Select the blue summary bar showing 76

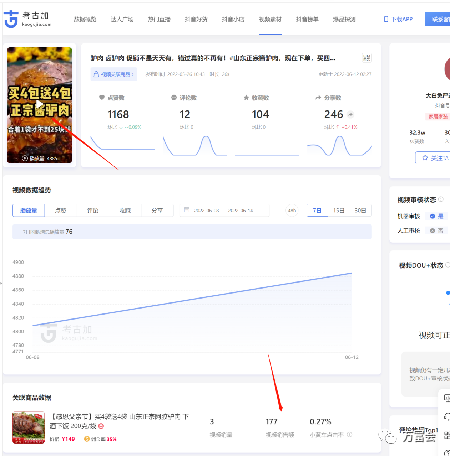coord(192,231)
